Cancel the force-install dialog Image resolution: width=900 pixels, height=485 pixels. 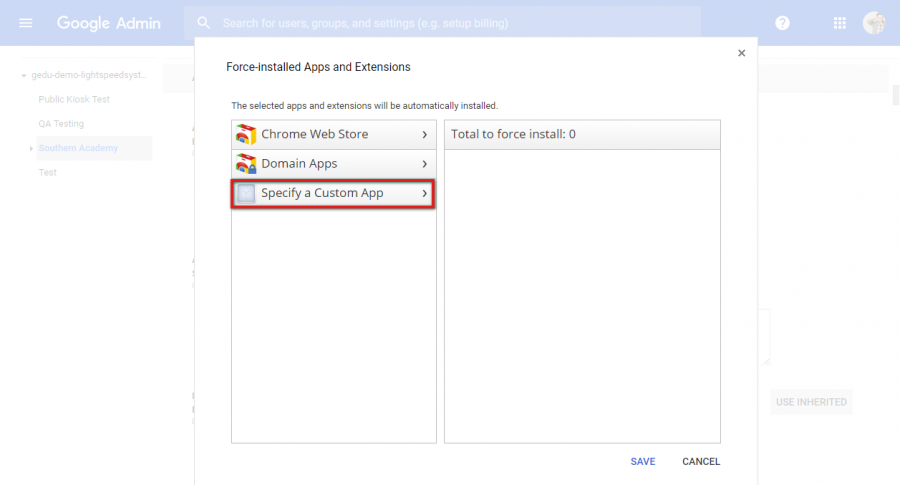tap(701, 461)
